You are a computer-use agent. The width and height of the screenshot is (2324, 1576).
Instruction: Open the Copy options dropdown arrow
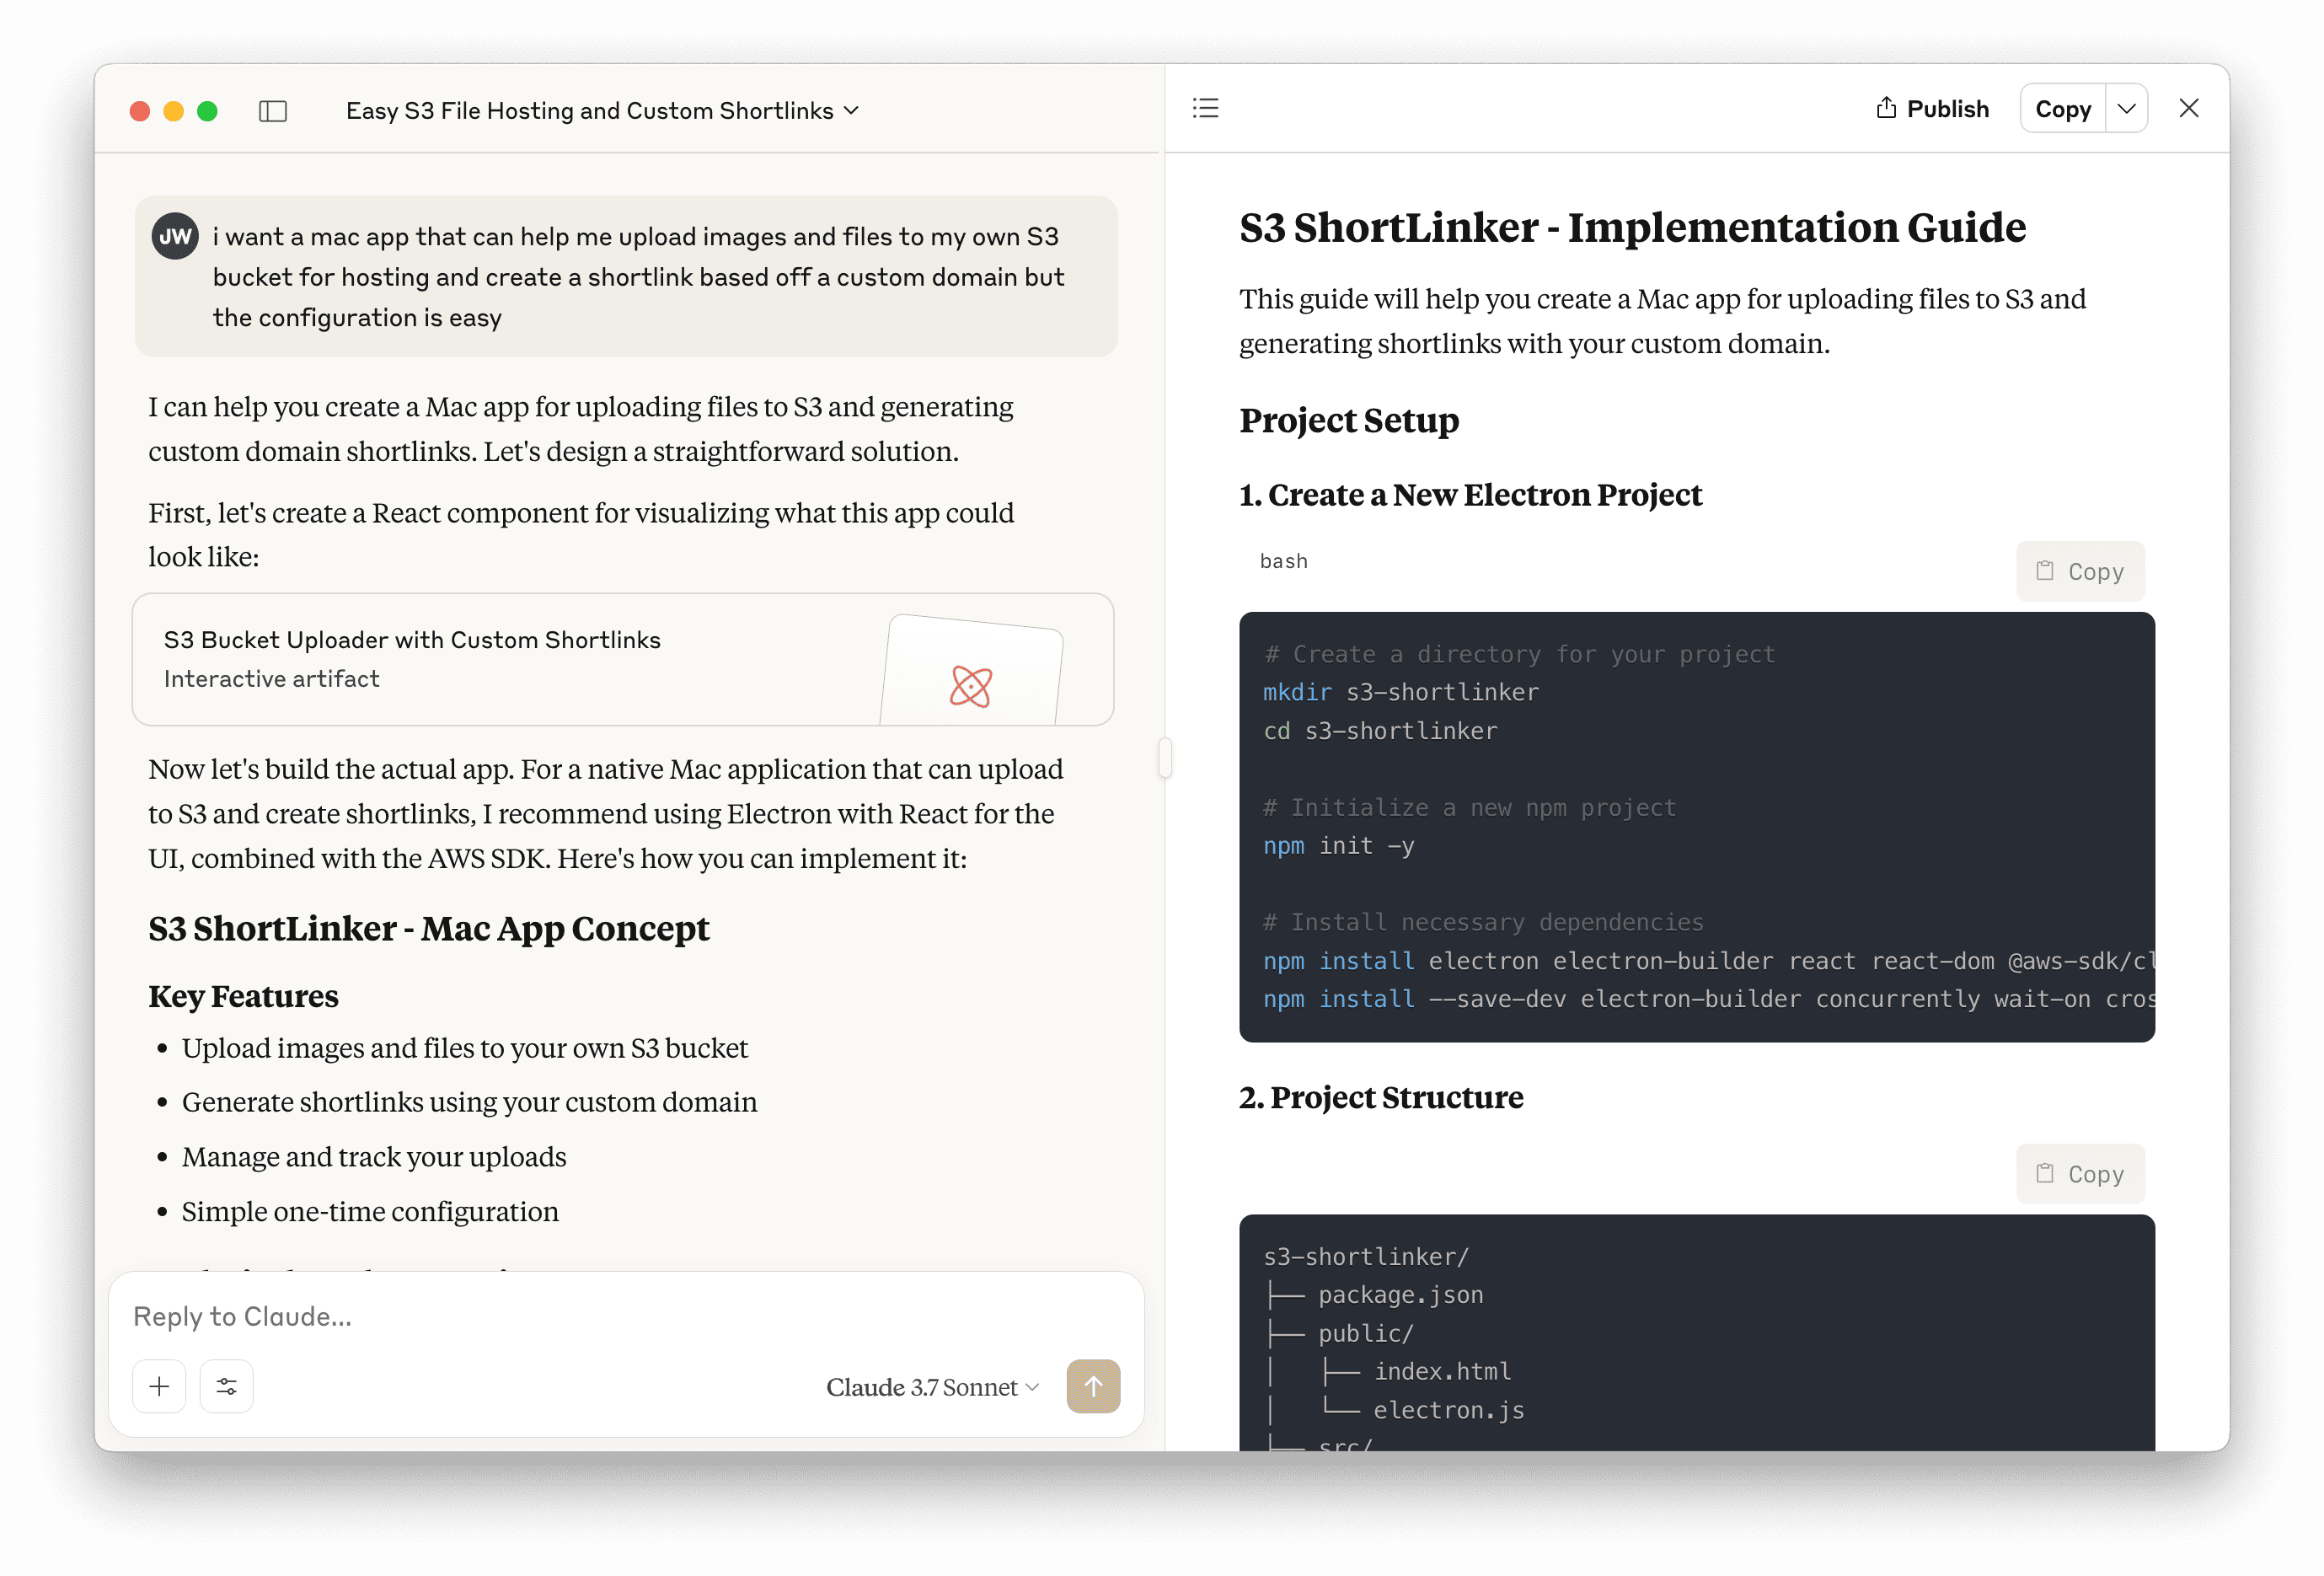coord(2126,108)
